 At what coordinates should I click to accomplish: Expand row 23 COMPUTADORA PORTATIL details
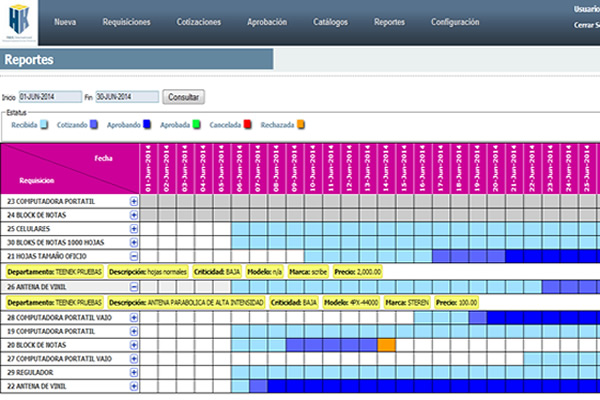[134, 202]
